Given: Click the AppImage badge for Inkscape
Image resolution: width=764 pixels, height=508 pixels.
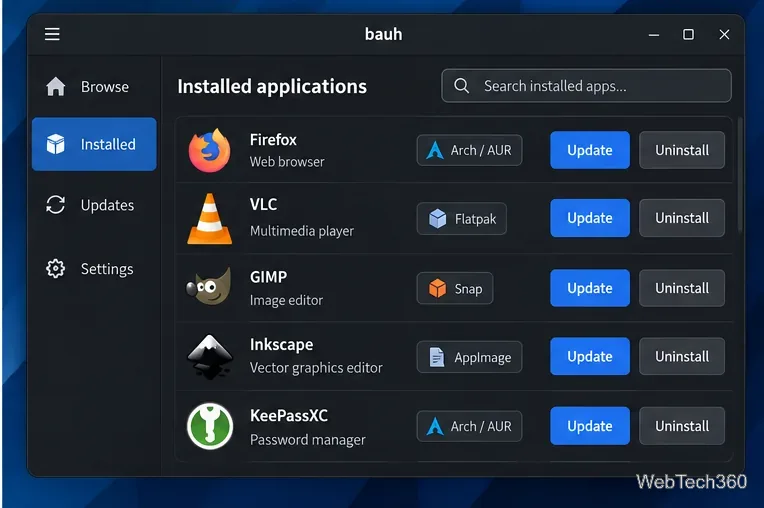Looking at the screenshot, I should pyautogui.click(x=469, y=357).
